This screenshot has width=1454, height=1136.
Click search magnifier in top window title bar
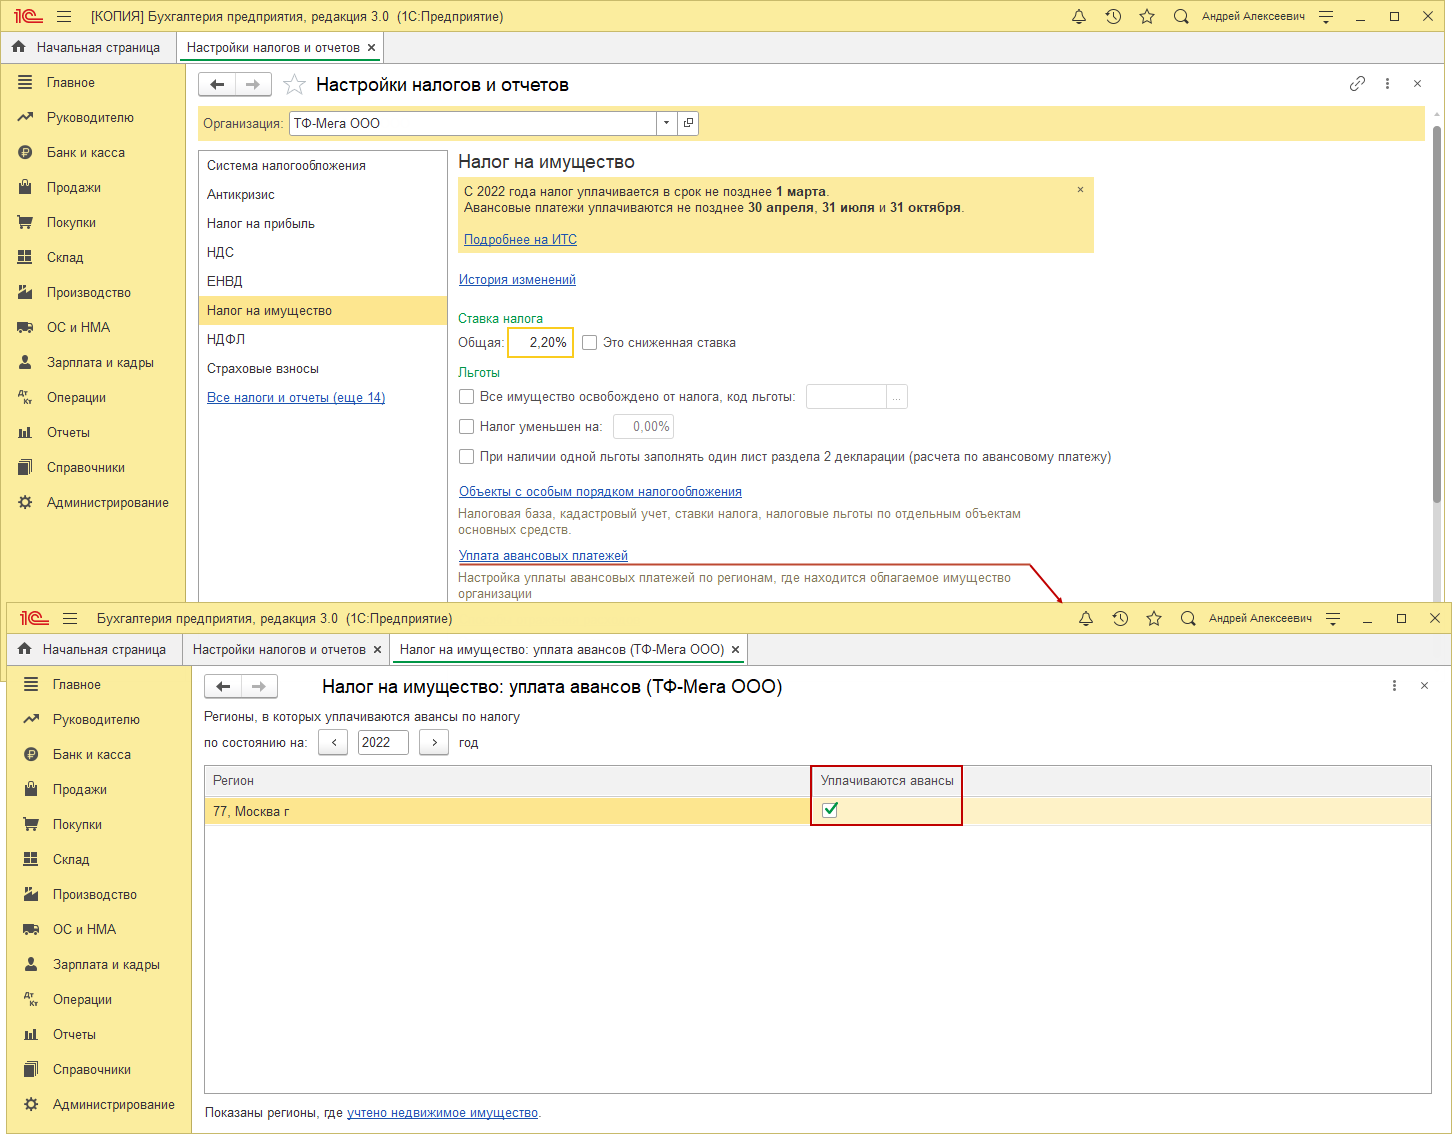(1181, 17)
